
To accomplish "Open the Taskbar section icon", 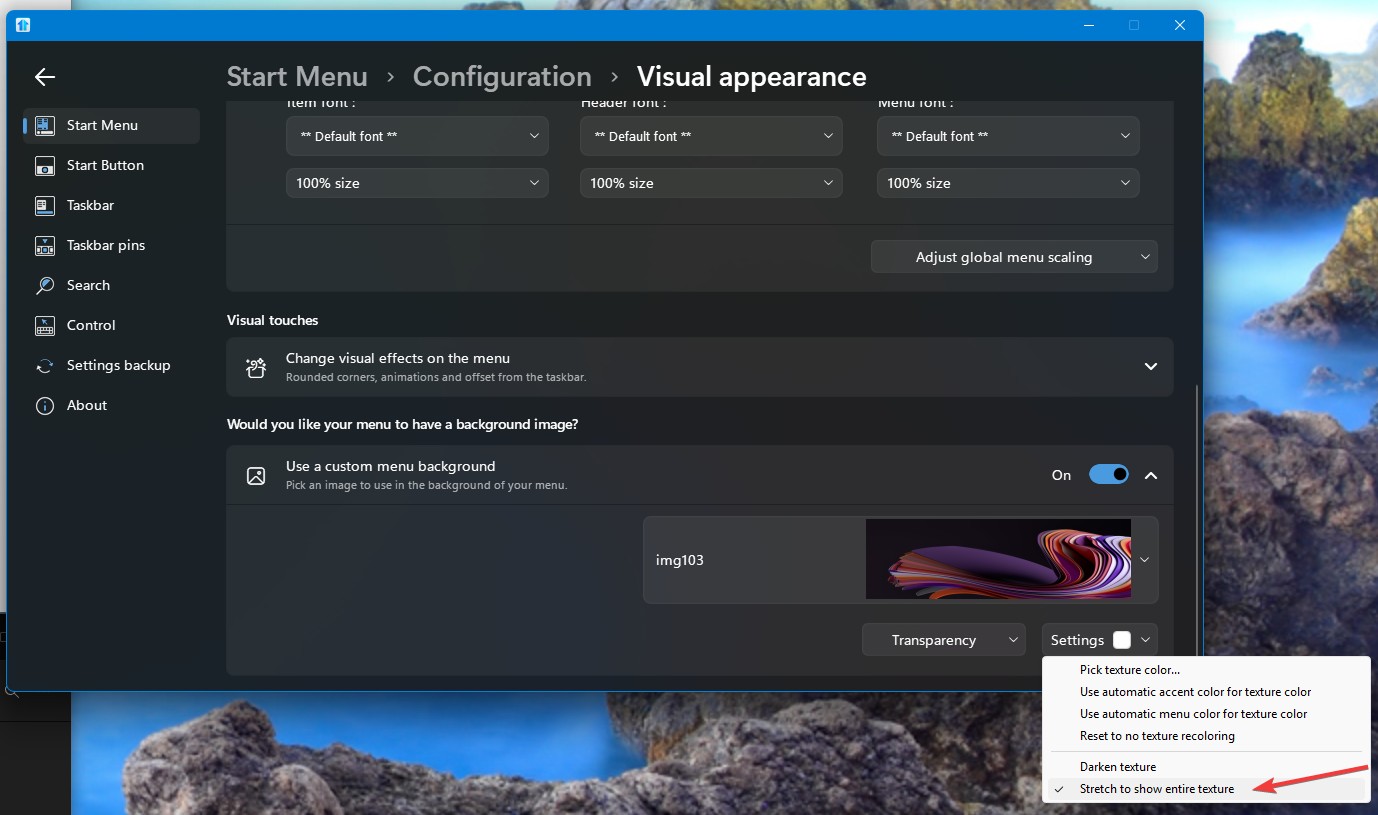I will pos(45,206).
